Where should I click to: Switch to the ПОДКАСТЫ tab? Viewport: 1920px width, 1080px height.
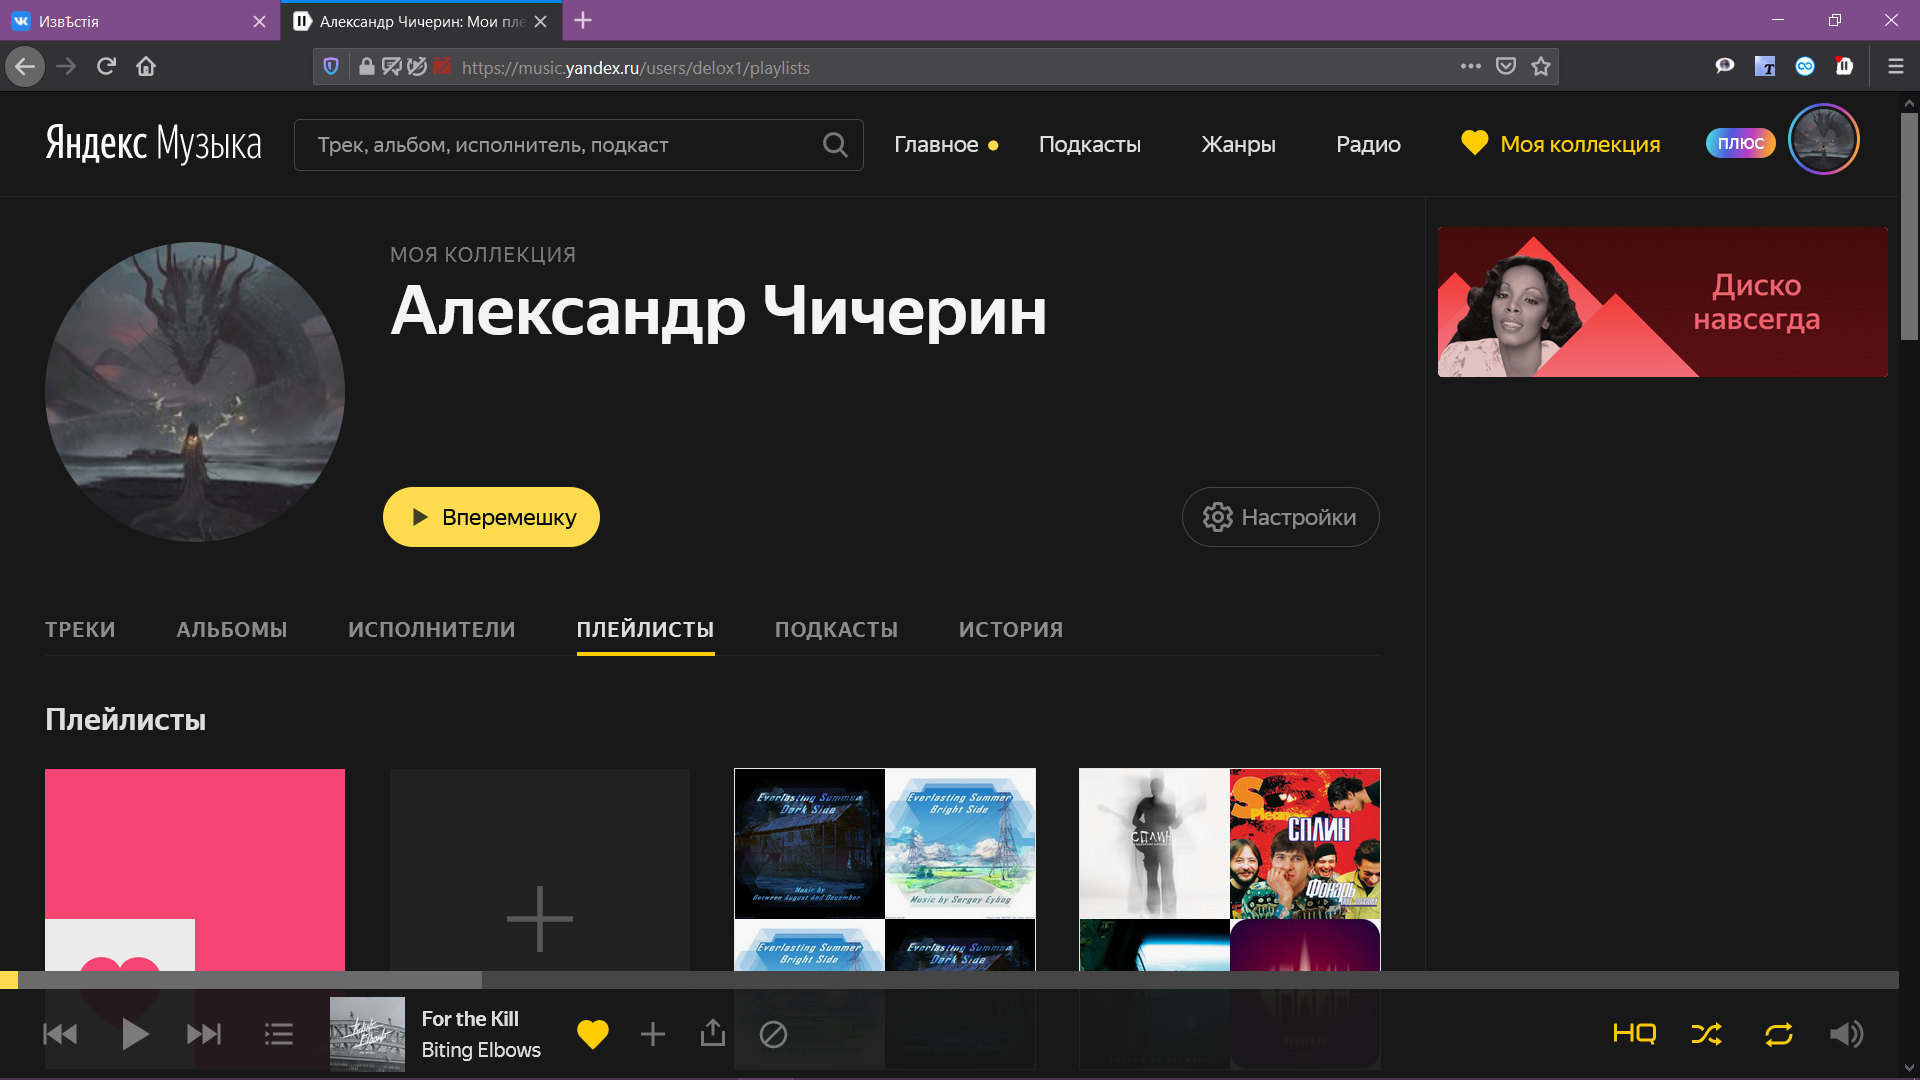[x=836, y=630]
